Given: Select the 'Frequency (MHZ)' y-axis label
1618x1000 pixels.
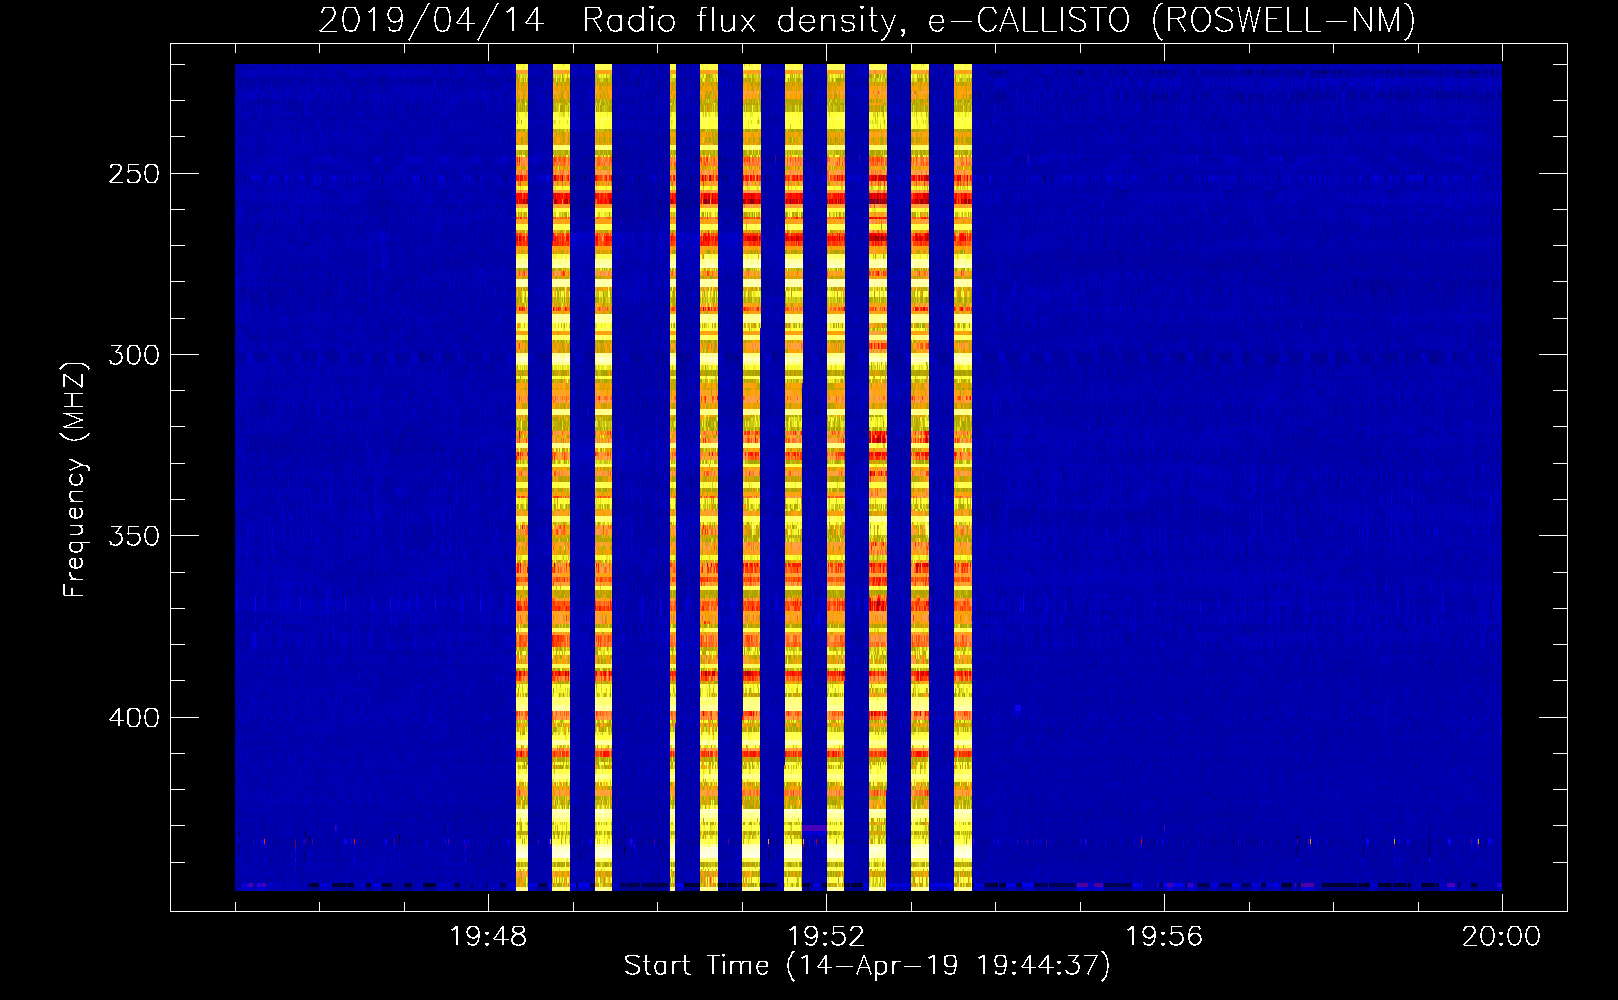Looking at the screenshot, I should (x=74, y=479).
